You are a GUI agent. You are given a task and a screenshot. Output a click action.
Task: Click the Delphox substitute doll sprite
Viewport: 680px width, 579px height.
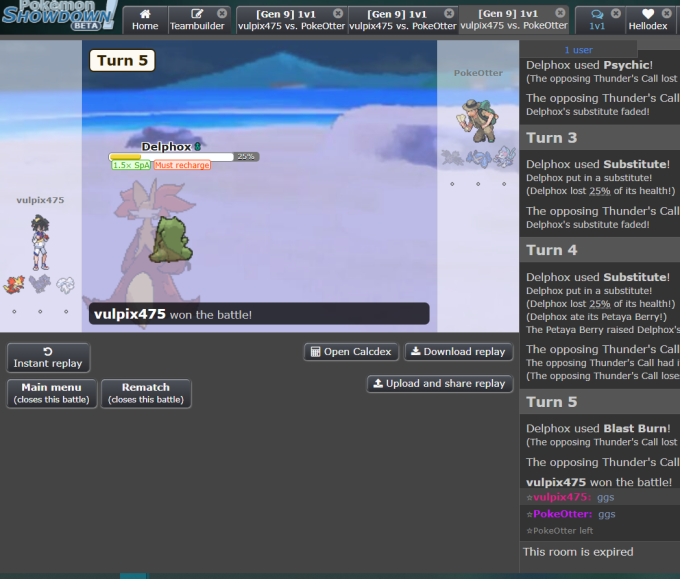tap(170, 239)
